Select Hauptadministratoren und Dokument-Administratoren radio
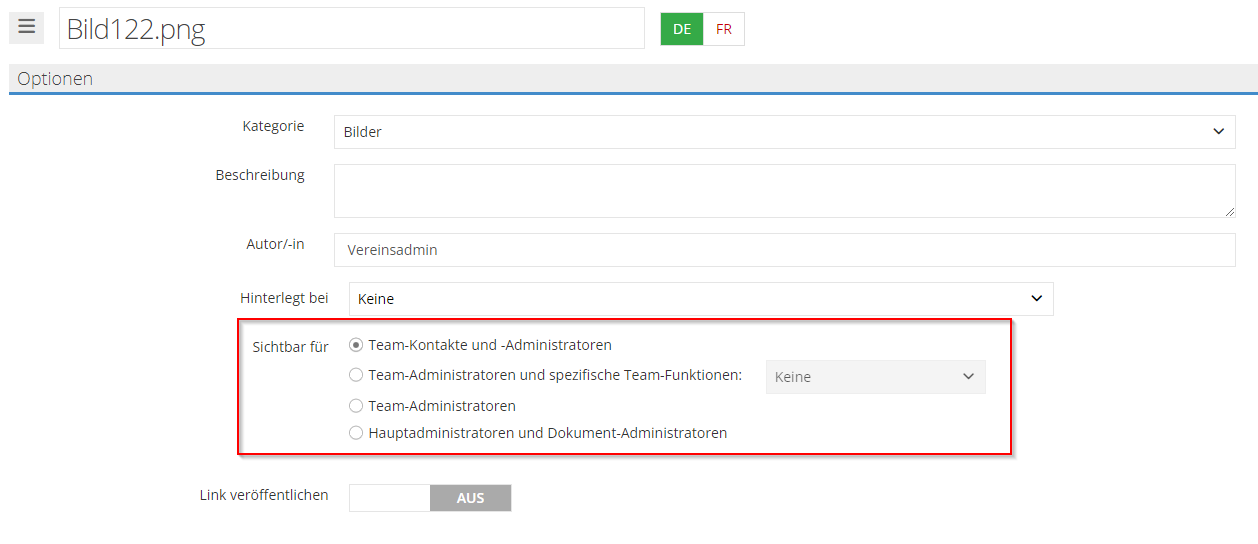Image resolution: width=1258 pixels, height=544 pixels. coord(356,433)
